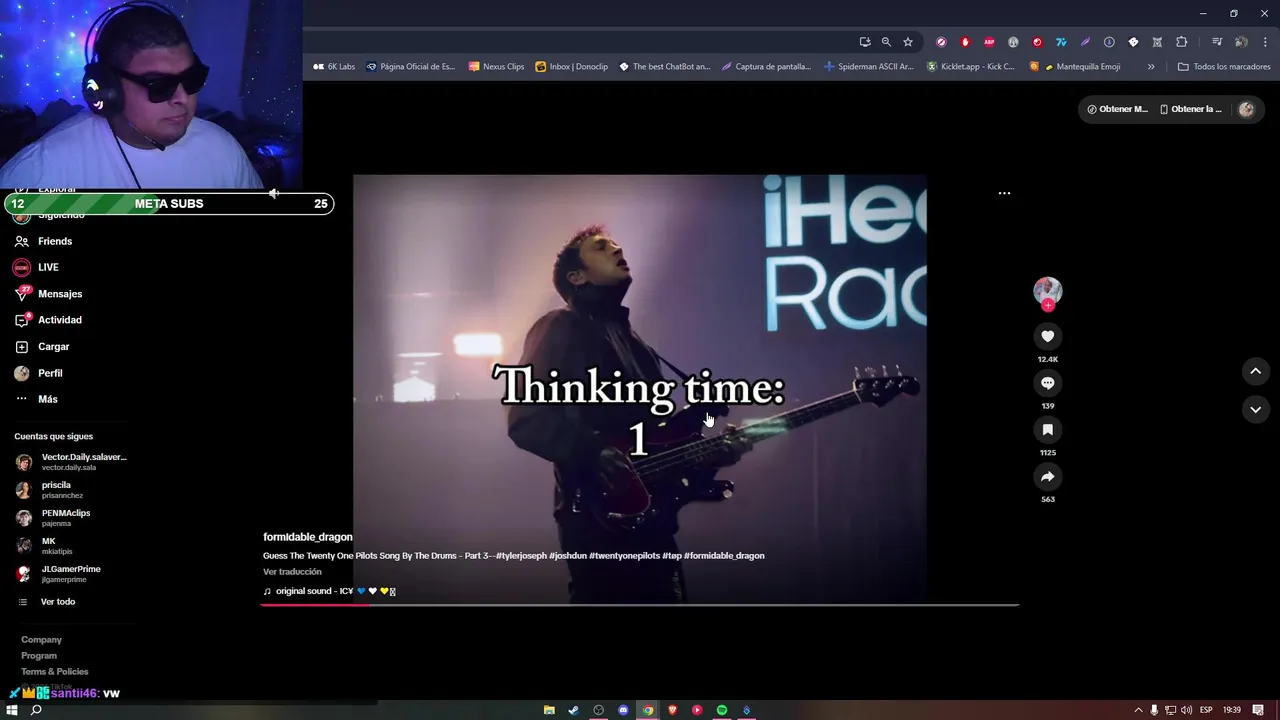Open the TikTok profile avatar at top right
The height and width of the screenshot is (720, 1280).
point(1246,109)
